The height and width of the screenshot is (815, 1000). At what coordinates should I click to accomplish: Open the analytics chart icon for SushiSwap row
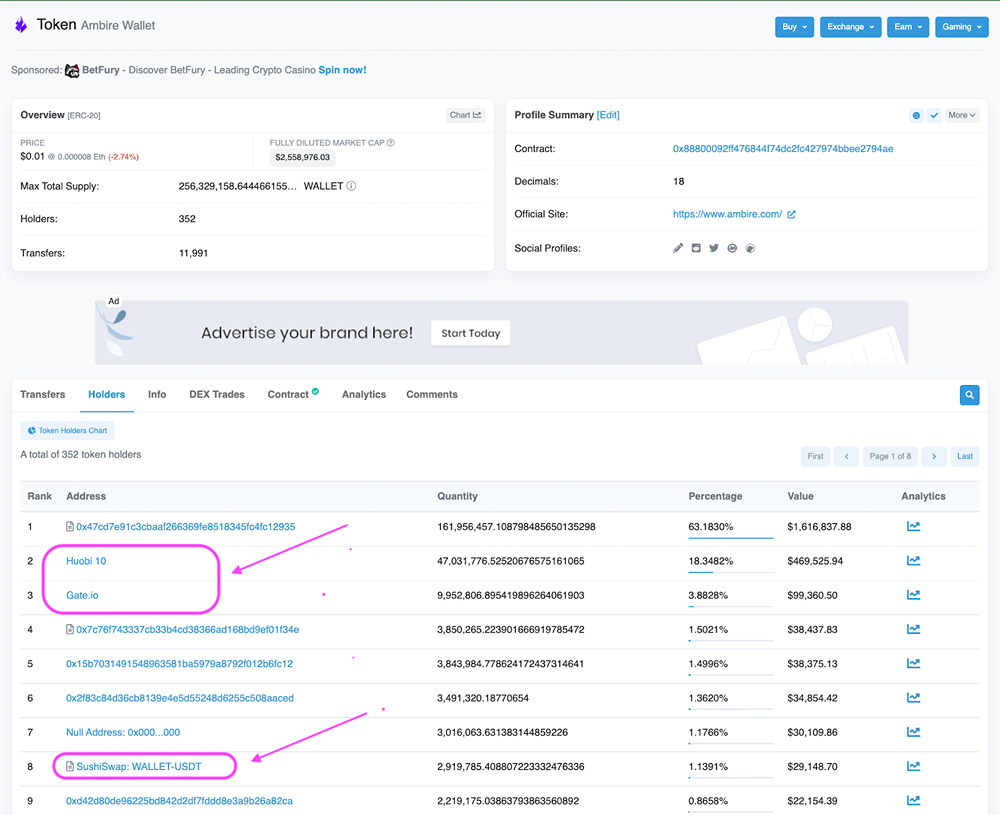tap(913, 767)
